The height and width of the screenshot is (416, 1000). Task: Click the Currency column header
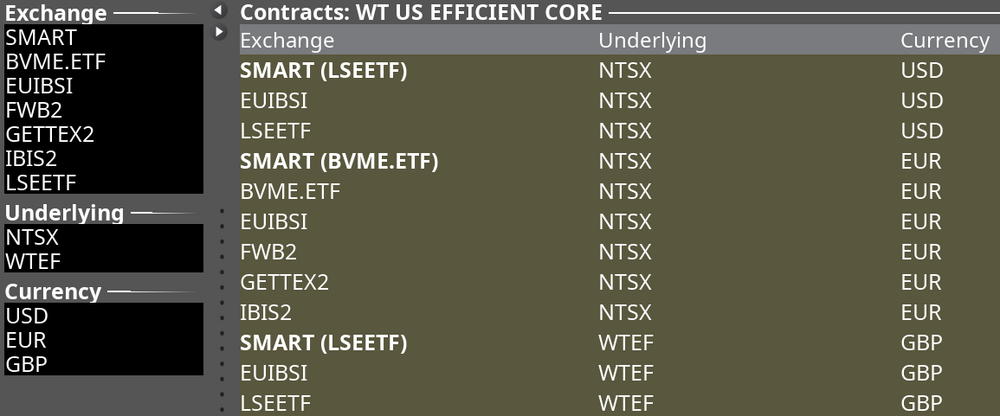[944, 41]
